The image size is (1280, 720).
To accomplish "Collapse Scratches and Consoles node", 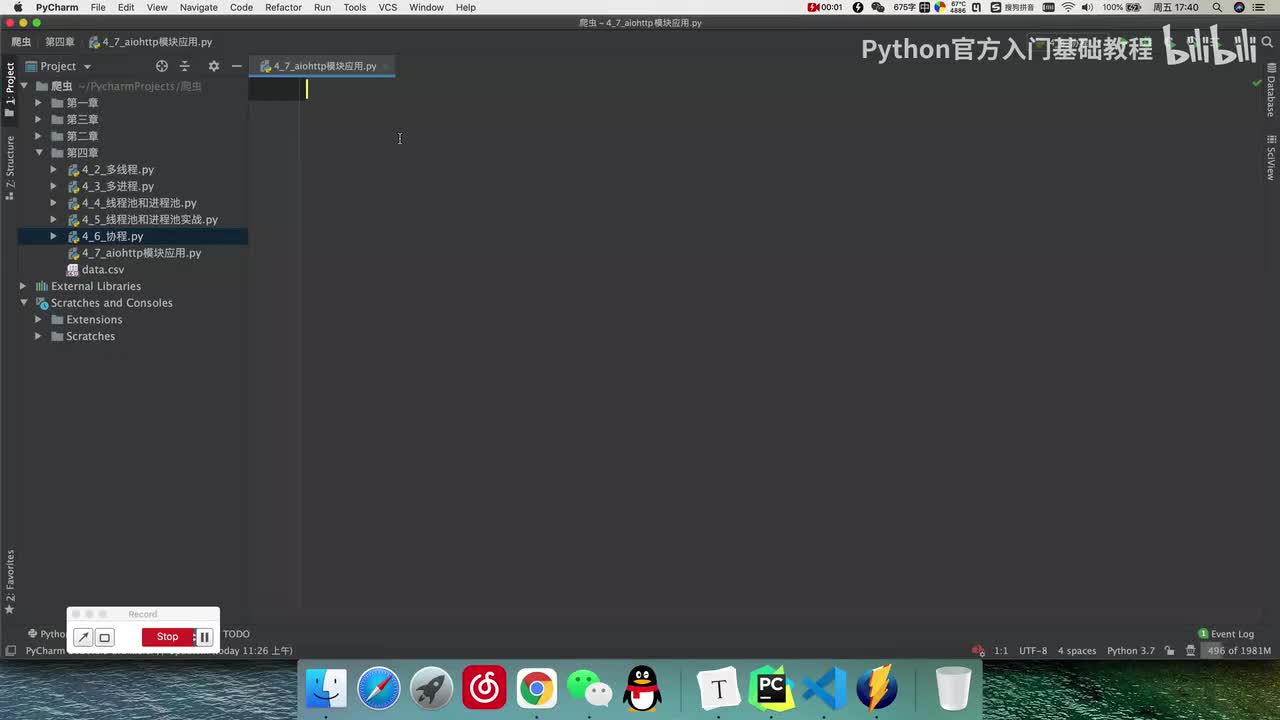I will click(24, 303).
